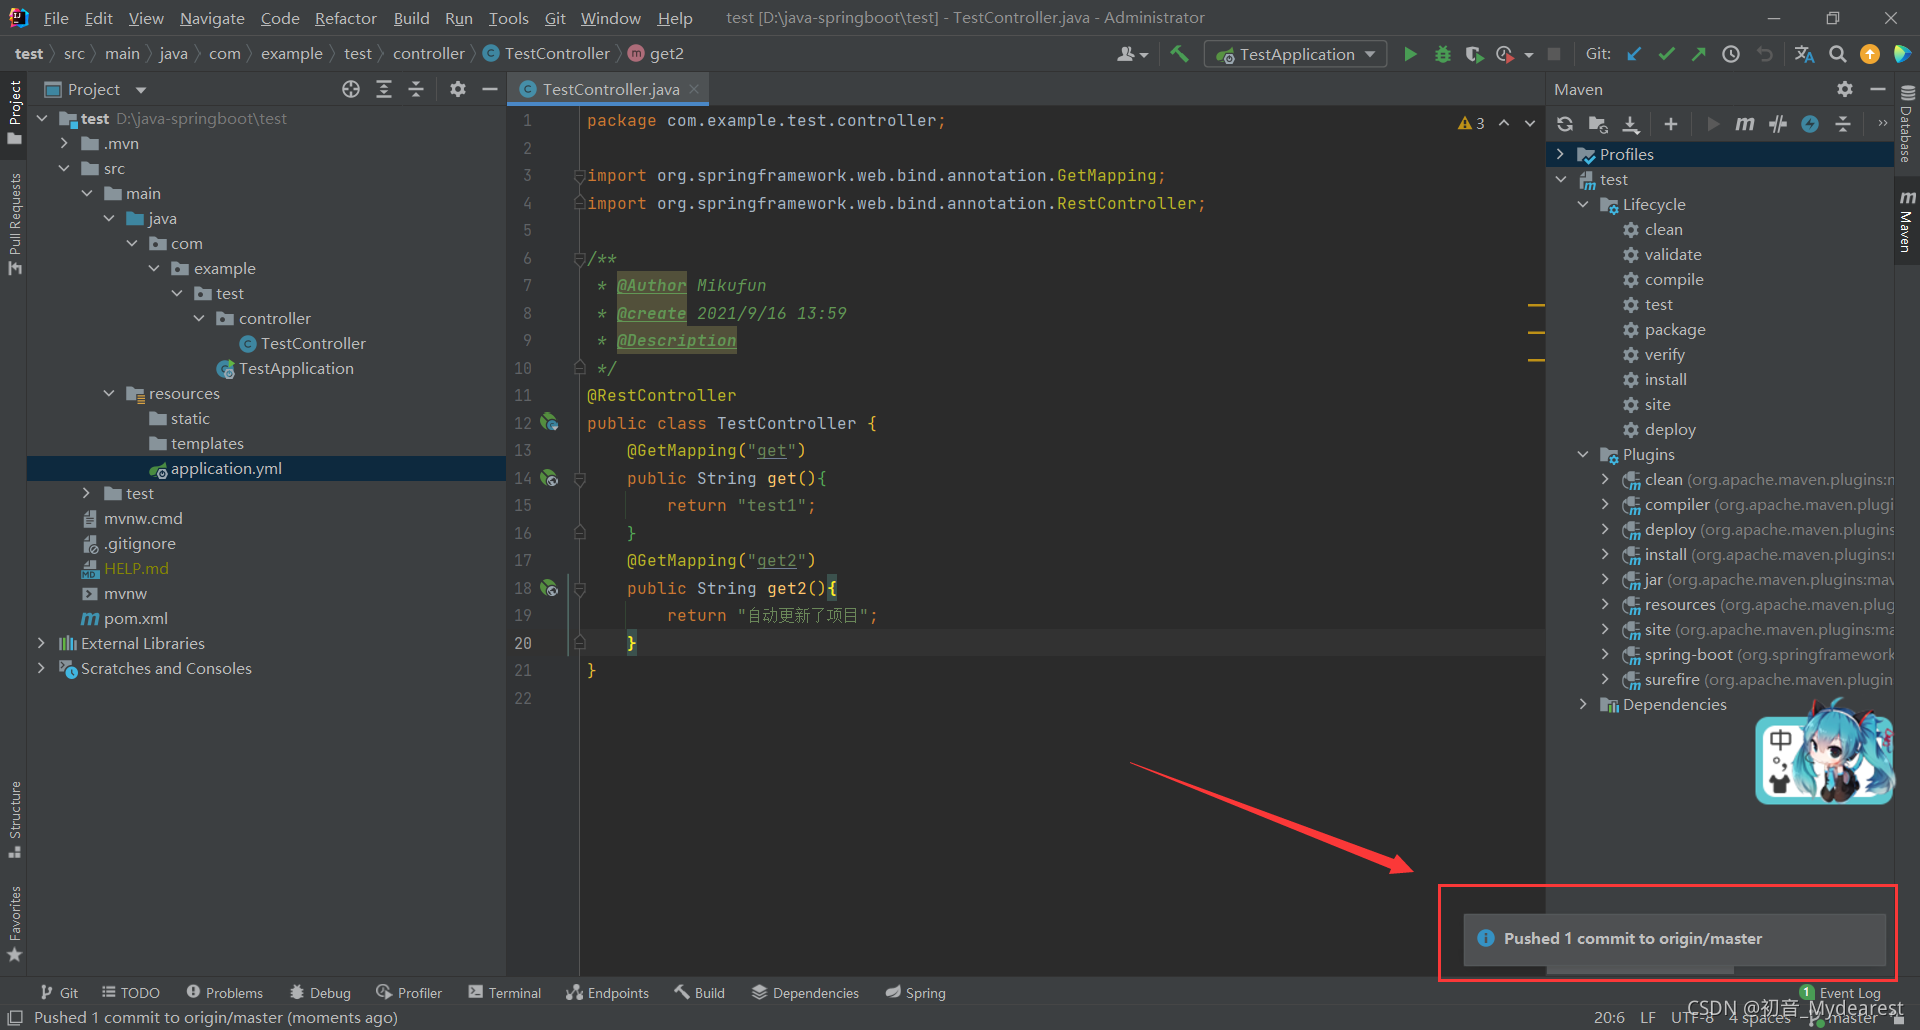Click Run with Coverage icon
The image size is (1920, 1030).
[1474, 54]
